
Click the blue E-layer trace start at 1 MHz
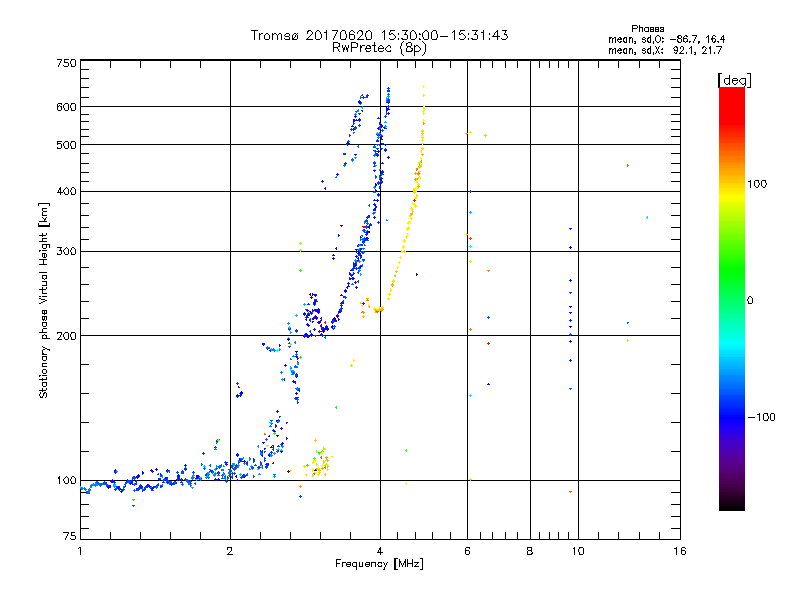click(x=85, y=490)
